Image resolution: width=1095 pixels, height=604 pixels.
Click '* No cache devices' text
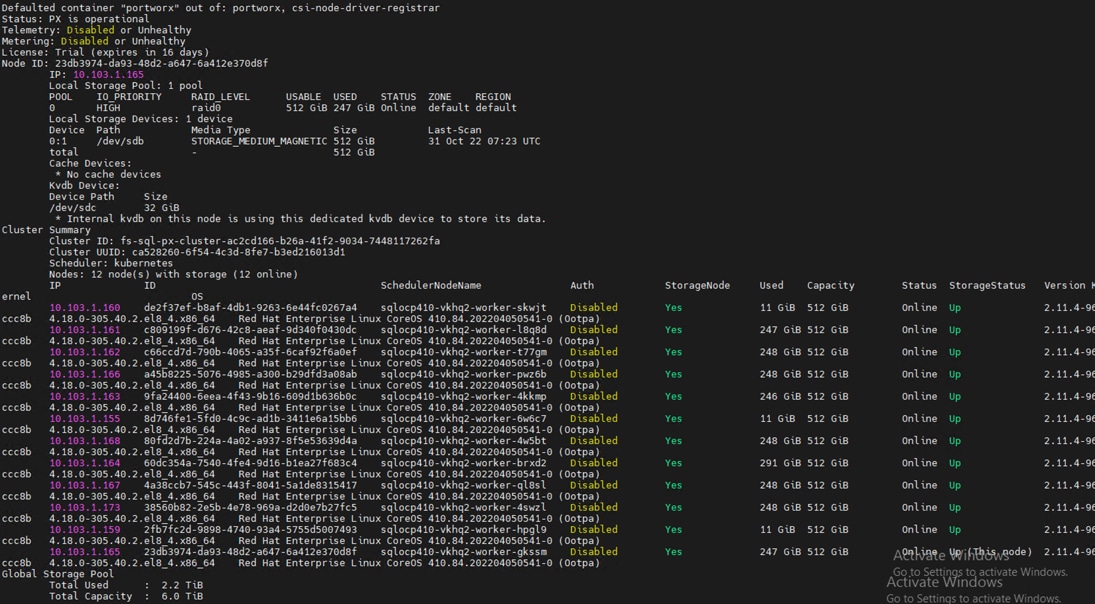108,175
